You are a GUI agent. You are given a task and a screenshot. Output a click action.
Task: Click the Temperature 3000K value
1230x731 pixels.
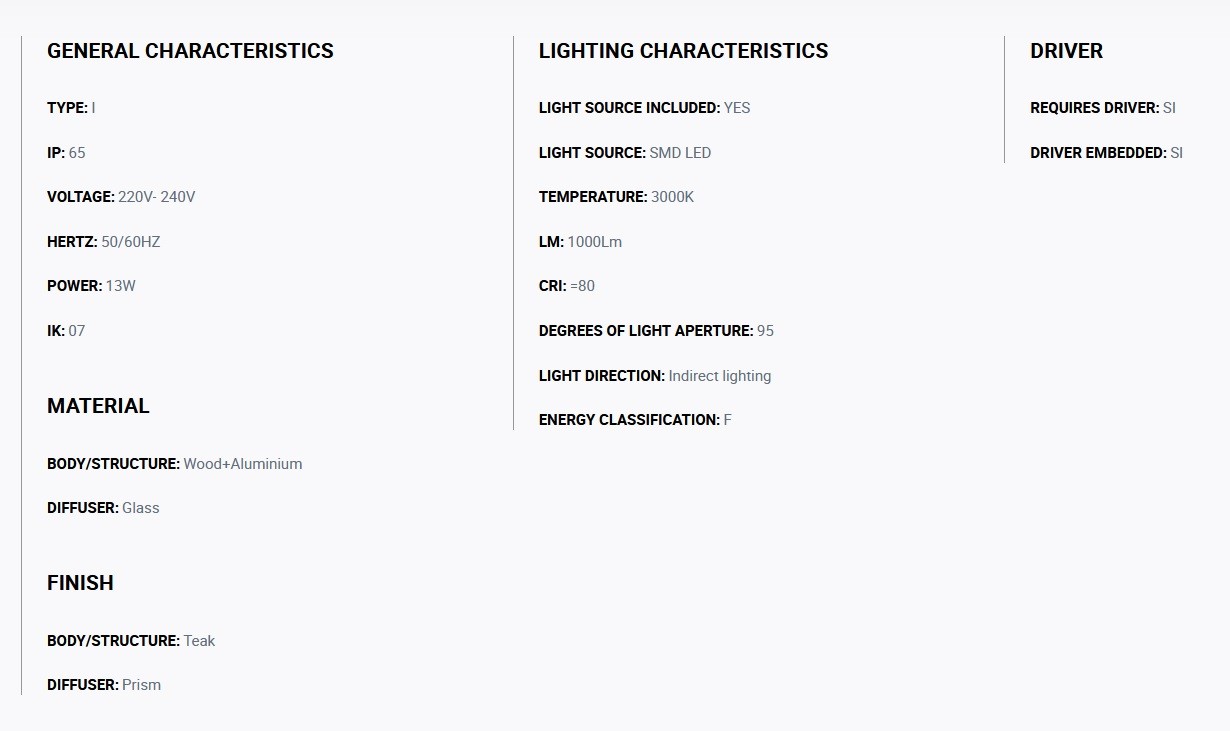tap(672, 197)
